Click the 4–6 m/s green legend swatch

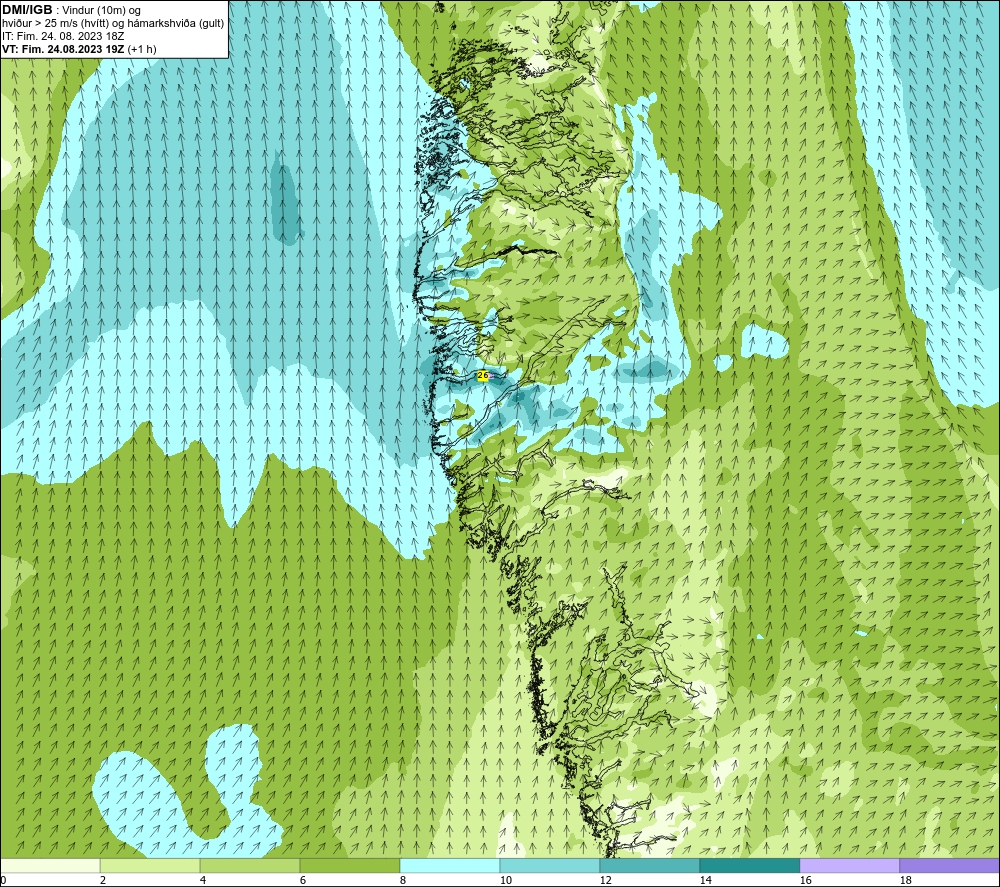[x=250, y=865]
